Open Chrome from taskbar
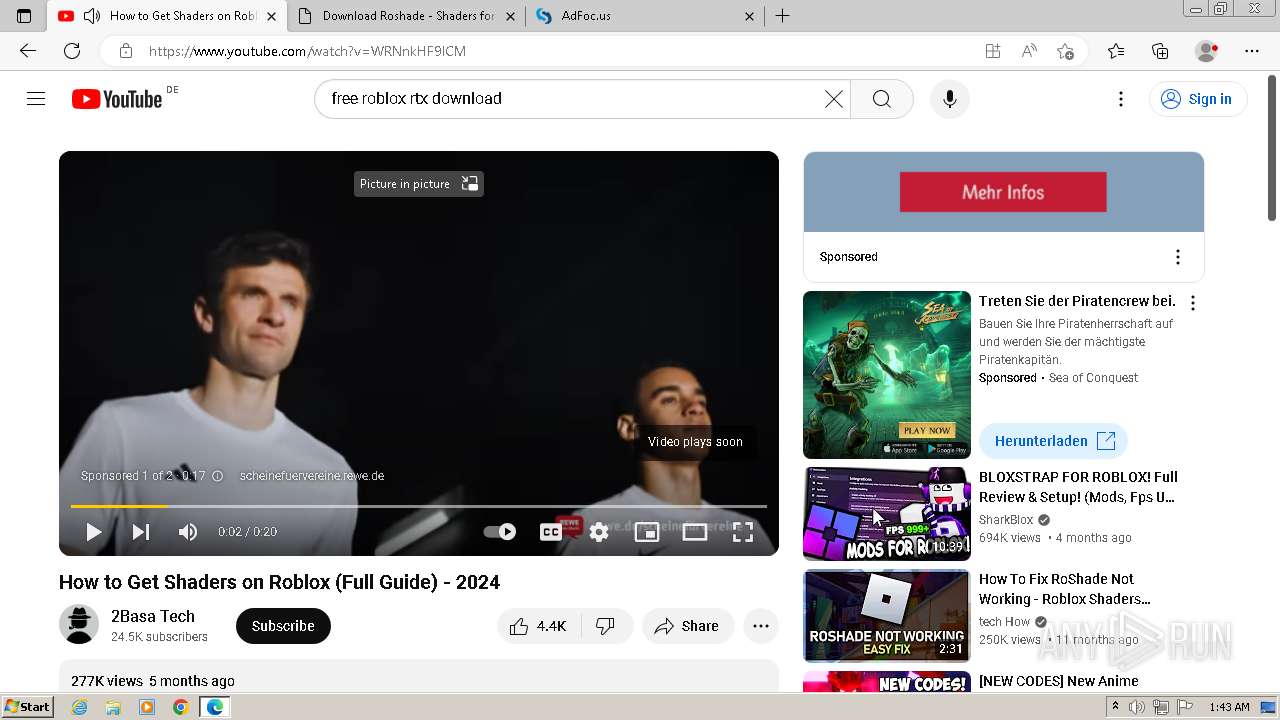 (x=180, y=707)
